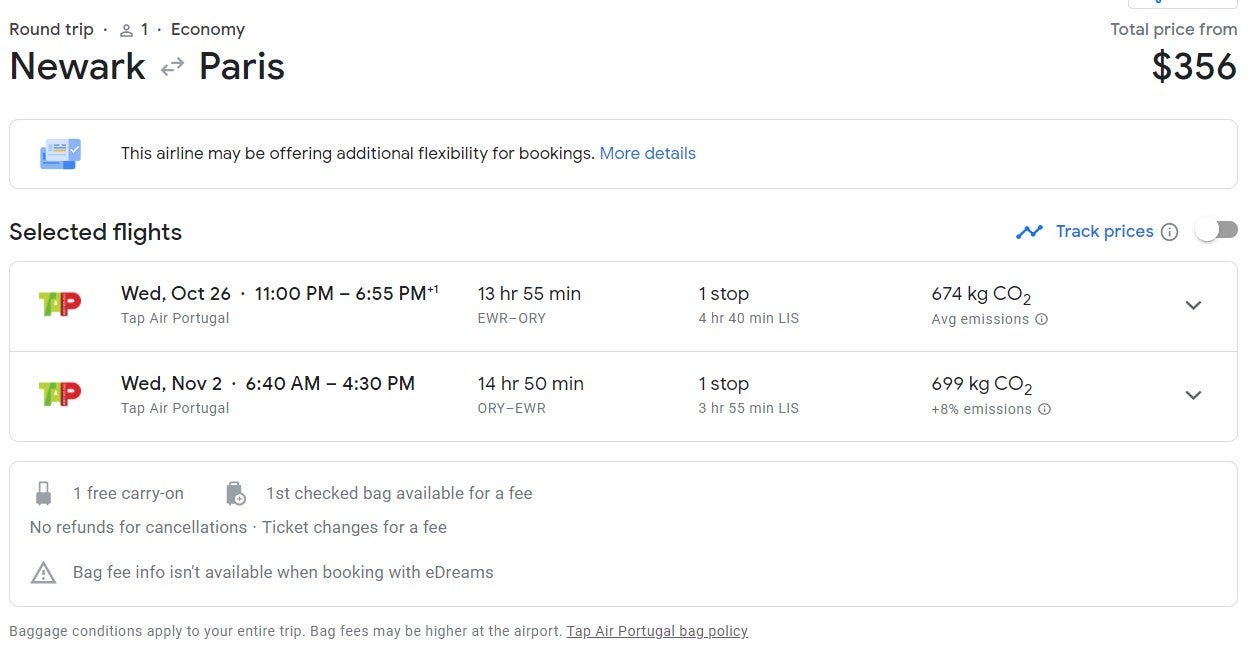The height and width of the screenshot is (652, 1258).
Task: Click info icon next to +8% emissions
Action: [1044, 409]
